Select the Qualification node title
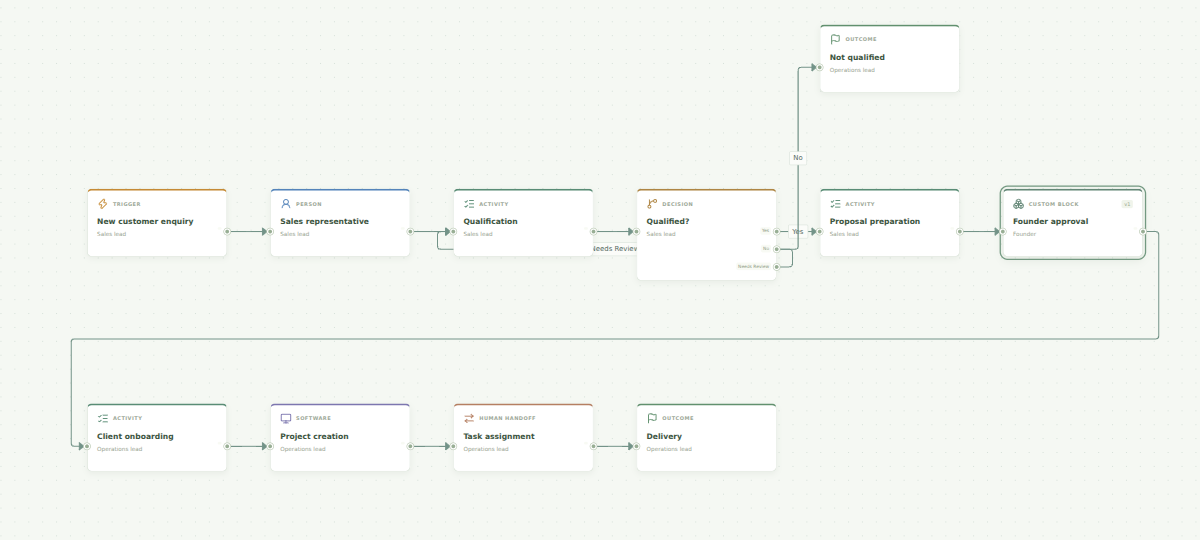This screenshot has height=540, width=1200. (491, 221)
